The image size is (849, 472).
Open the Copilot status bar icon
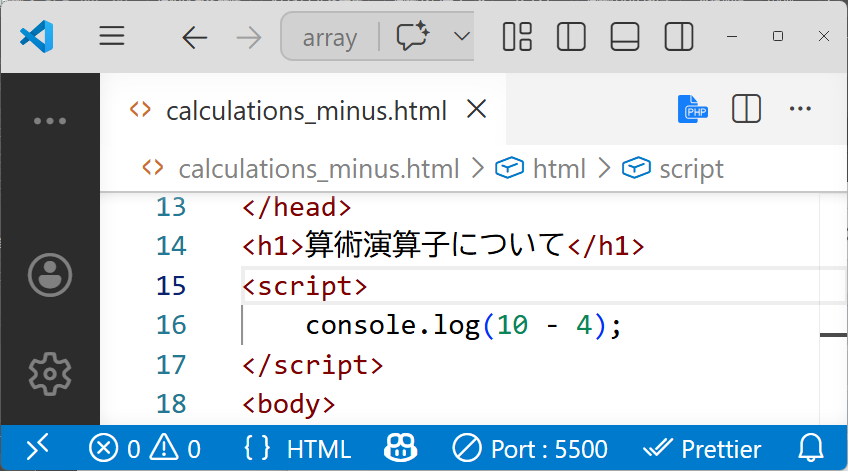click(x=401, y=448)
